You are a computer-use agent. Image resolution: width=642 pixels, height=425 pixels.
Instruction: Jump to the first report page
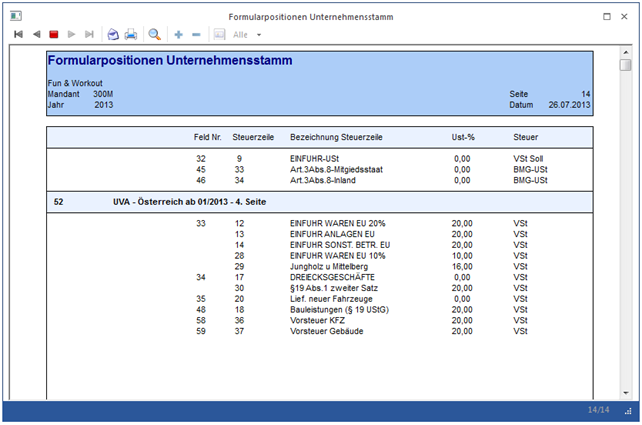(x=19, y=34)
